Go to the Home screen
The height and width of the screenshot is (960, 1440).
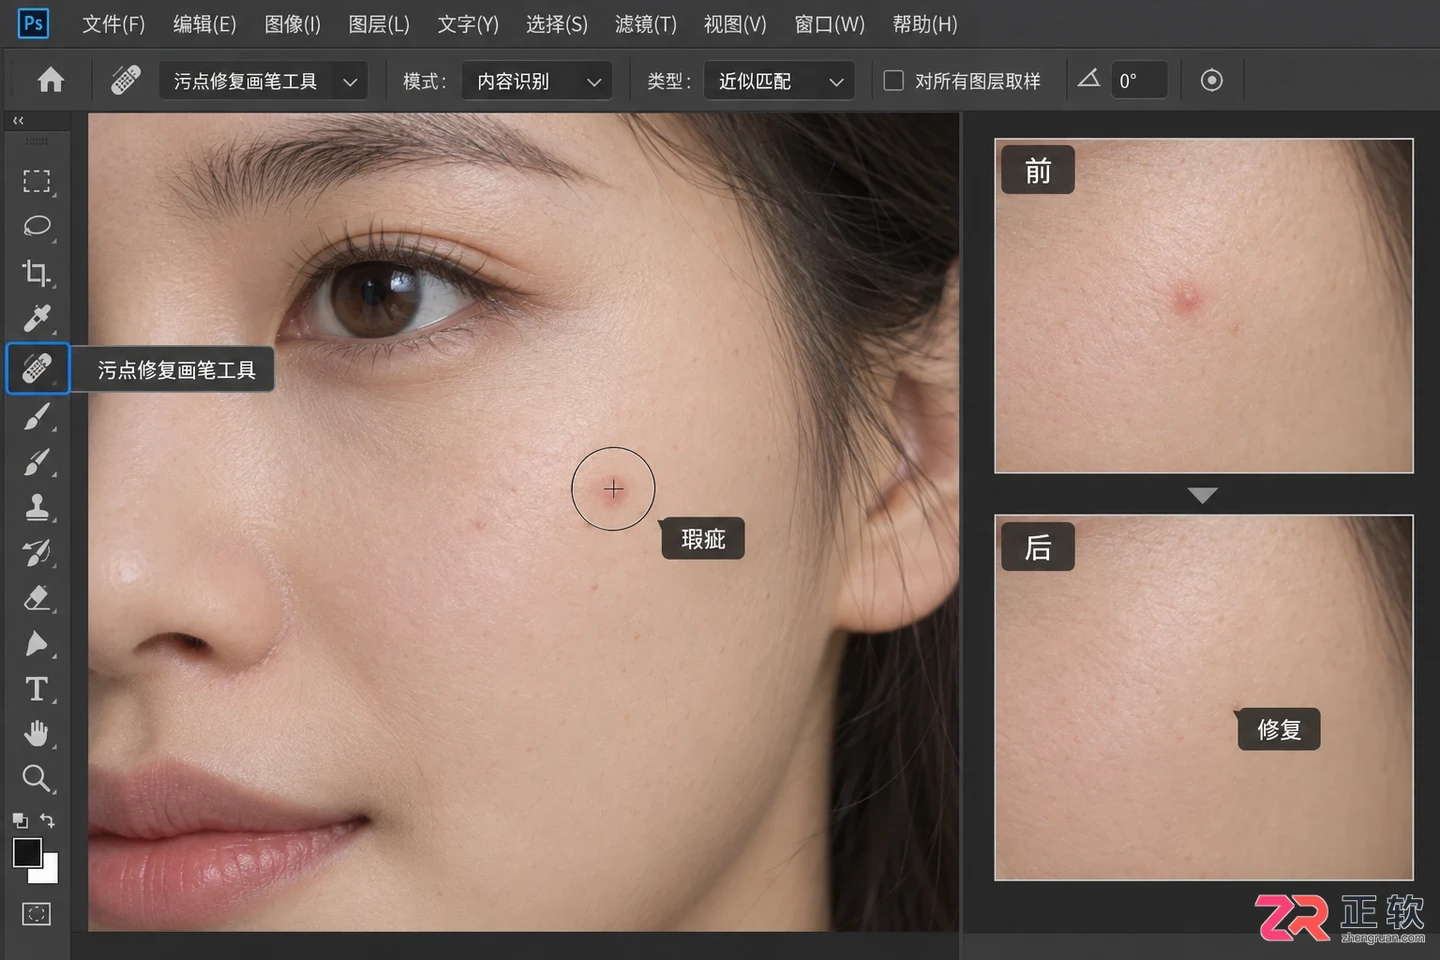point(50,80)
